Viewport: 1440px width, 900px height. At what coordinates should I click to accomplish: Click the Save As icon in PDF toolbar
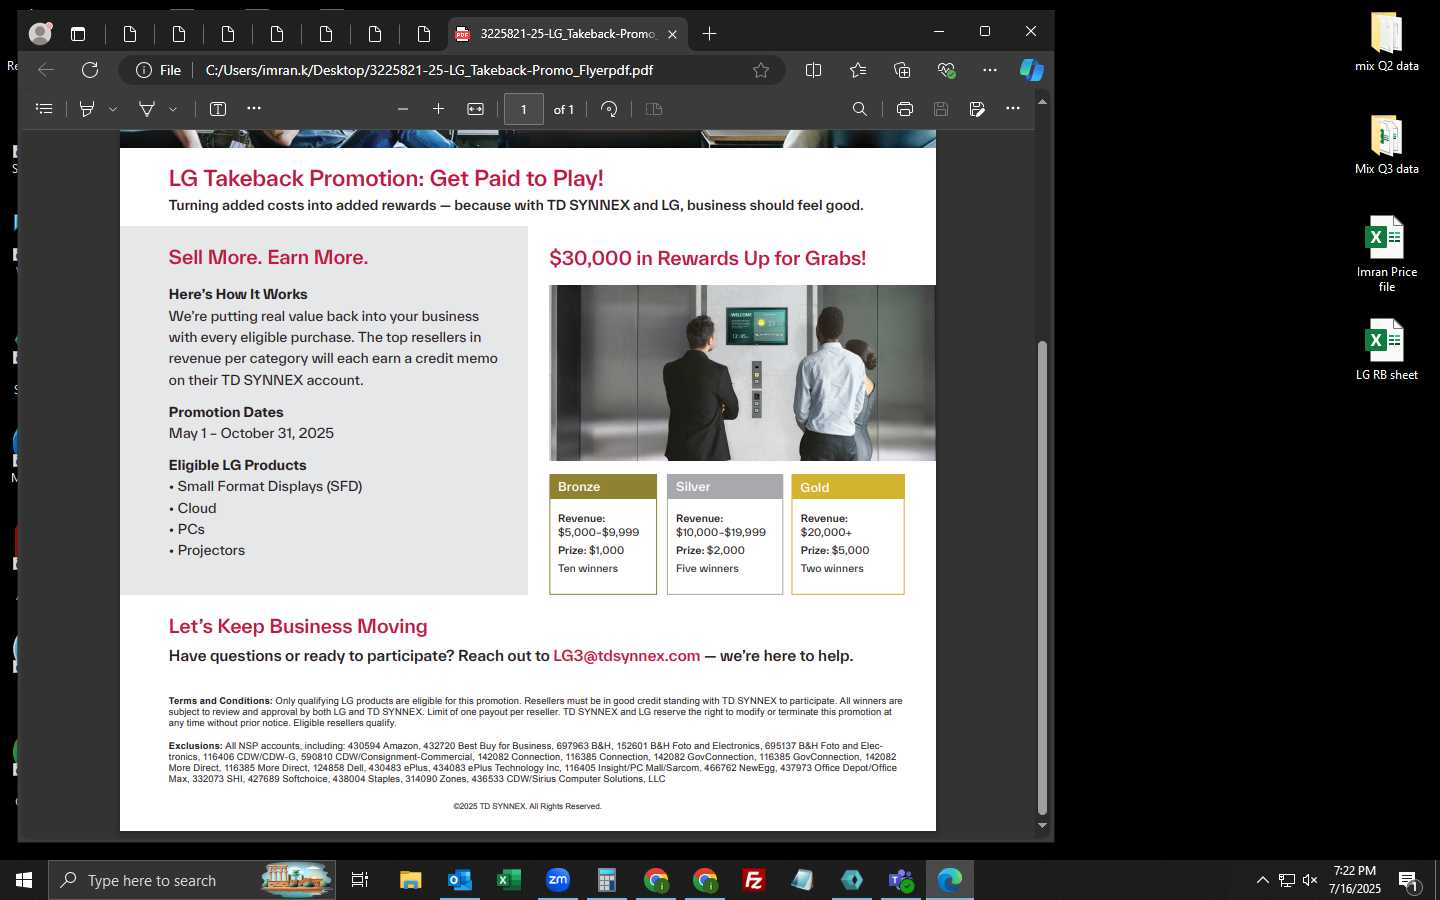tap(977, 109)
